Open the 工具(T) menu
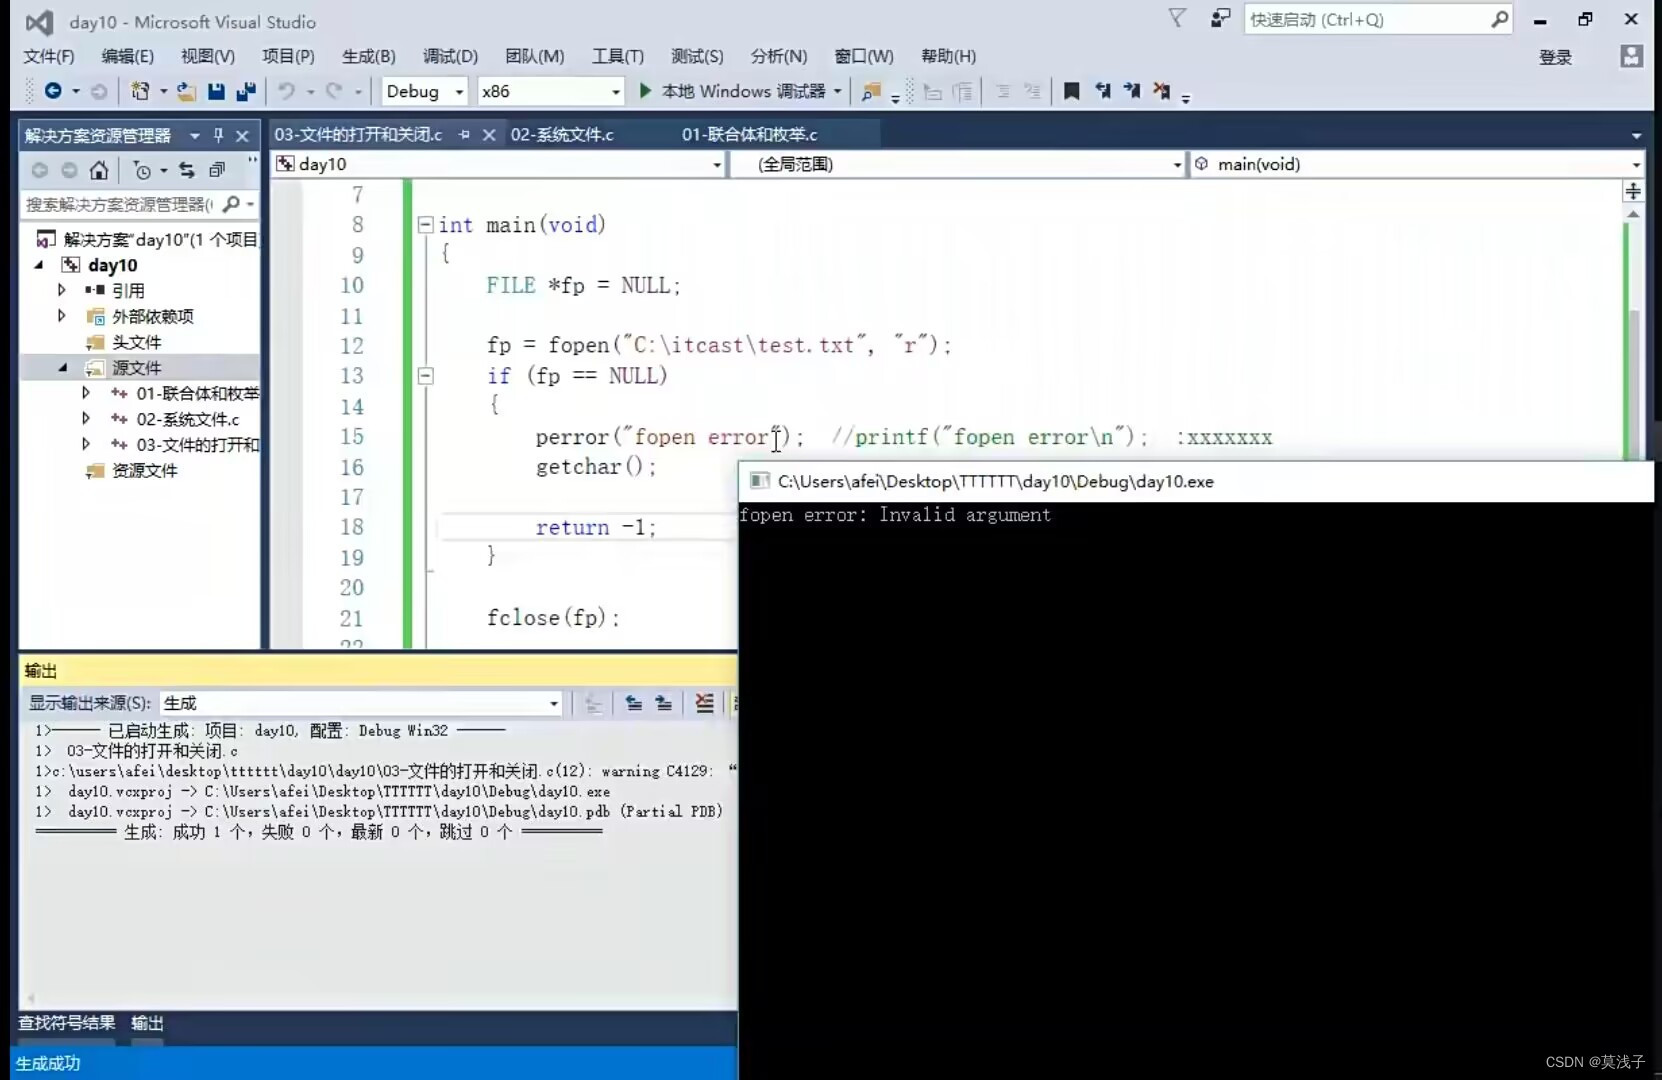Viewport: 1662px width, 1080px height. click(x=618, y=56)
